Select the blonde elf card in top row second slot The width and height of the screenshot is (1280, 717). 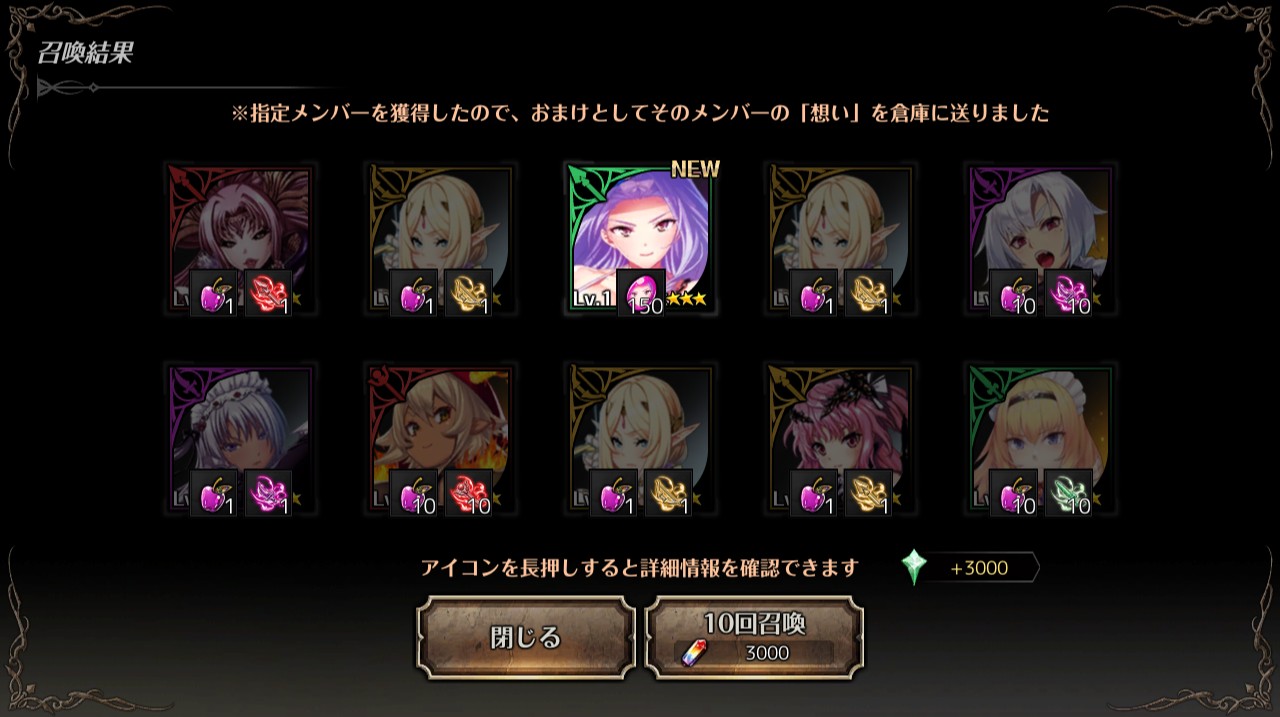(441, 239)
